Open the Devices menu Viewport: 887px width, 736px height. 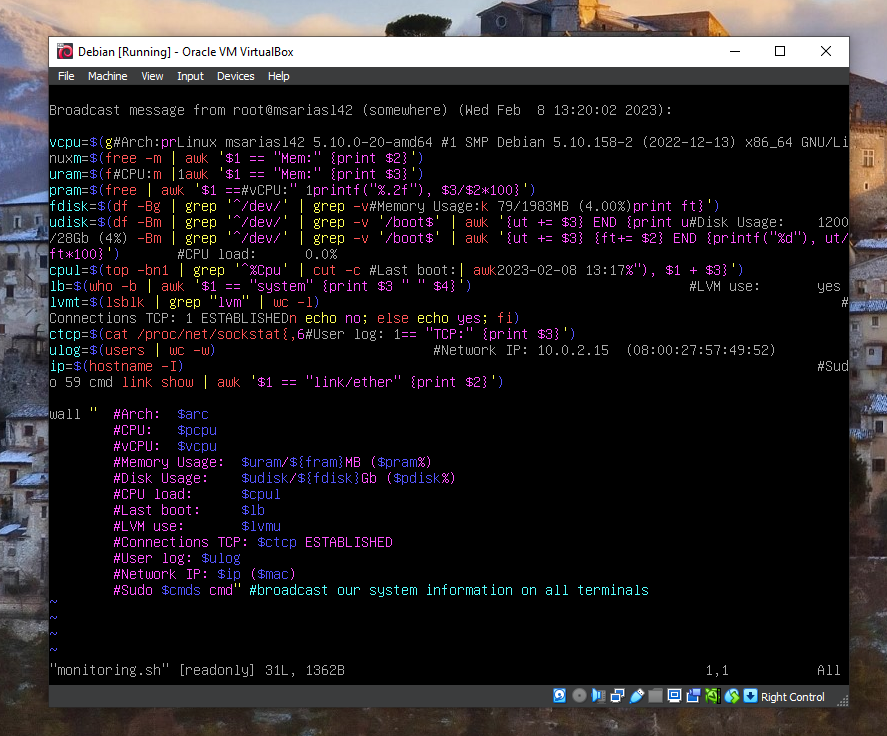236,76
